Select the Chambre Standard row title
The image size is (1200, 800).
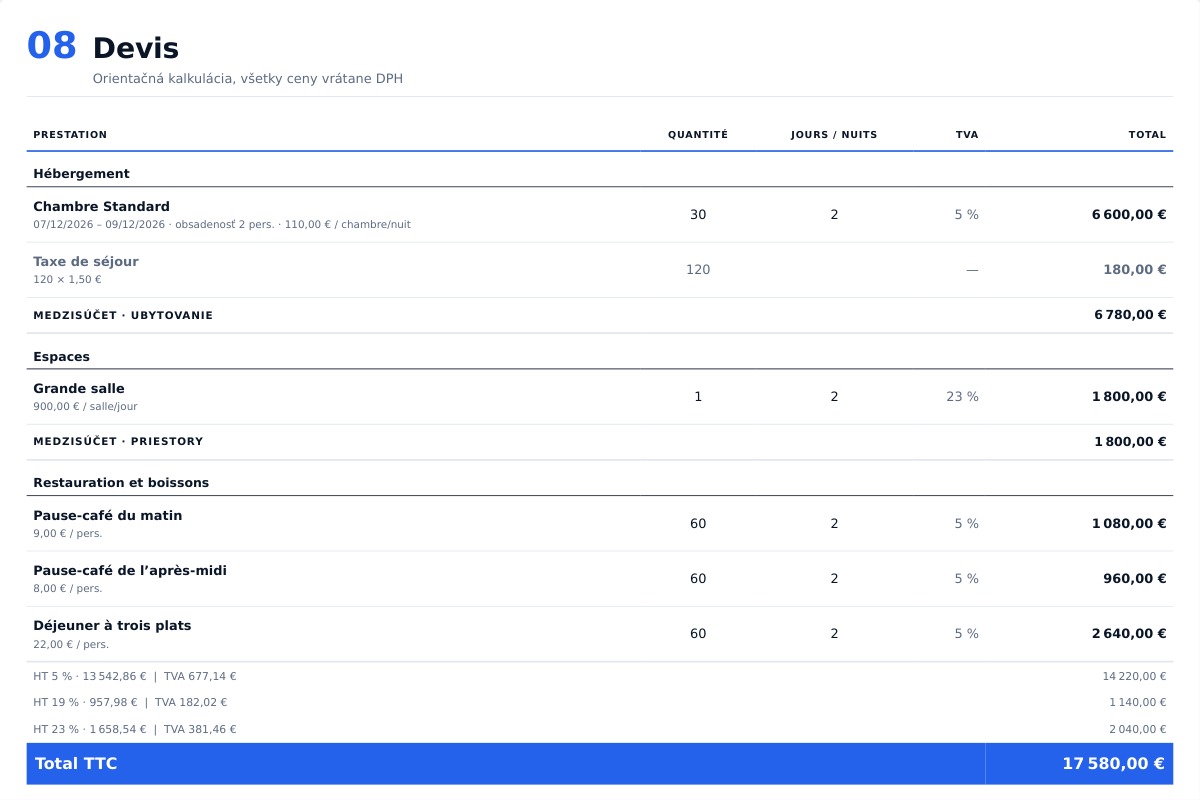pyautogui.click(x=101, y=207)
